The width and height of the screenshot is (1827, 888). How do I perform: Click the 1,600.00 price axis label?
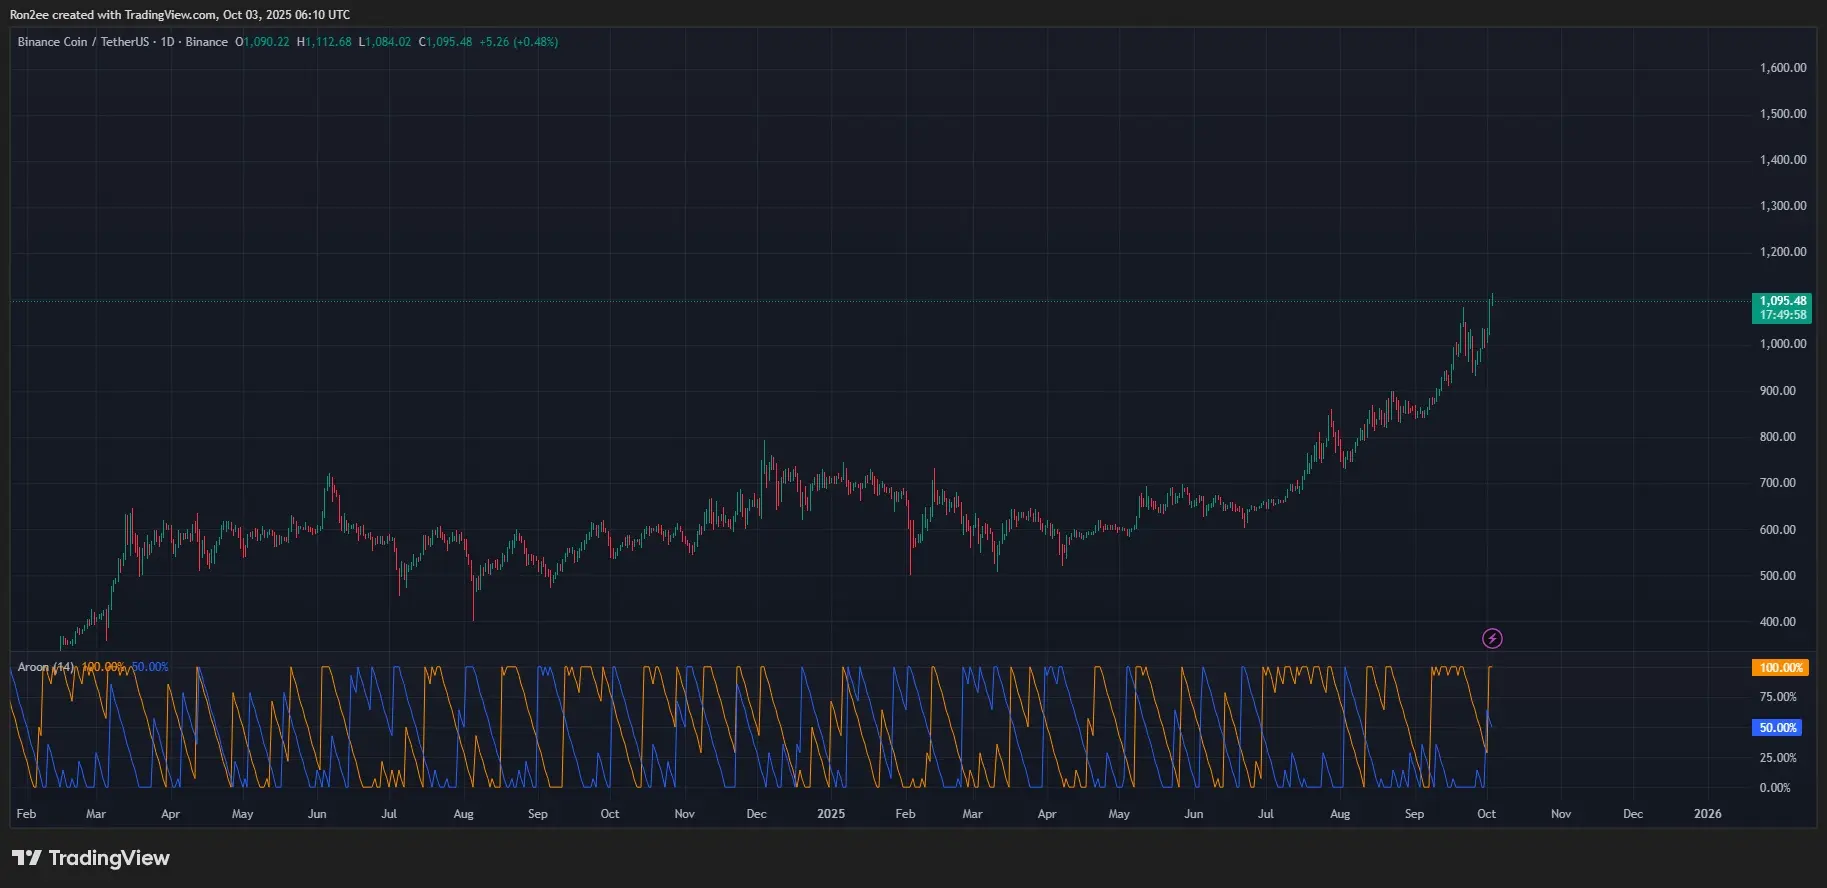pyautogui.click(x=1782, y=68)
